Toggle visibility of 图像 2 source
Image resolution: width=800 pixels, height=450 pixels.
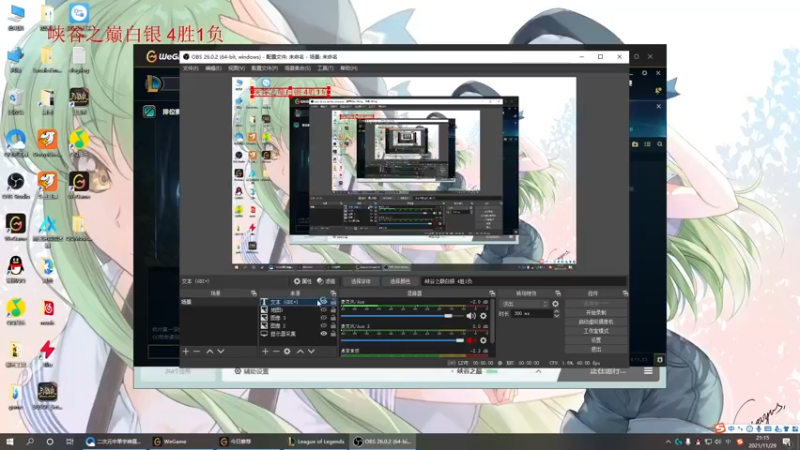point(323,326)
